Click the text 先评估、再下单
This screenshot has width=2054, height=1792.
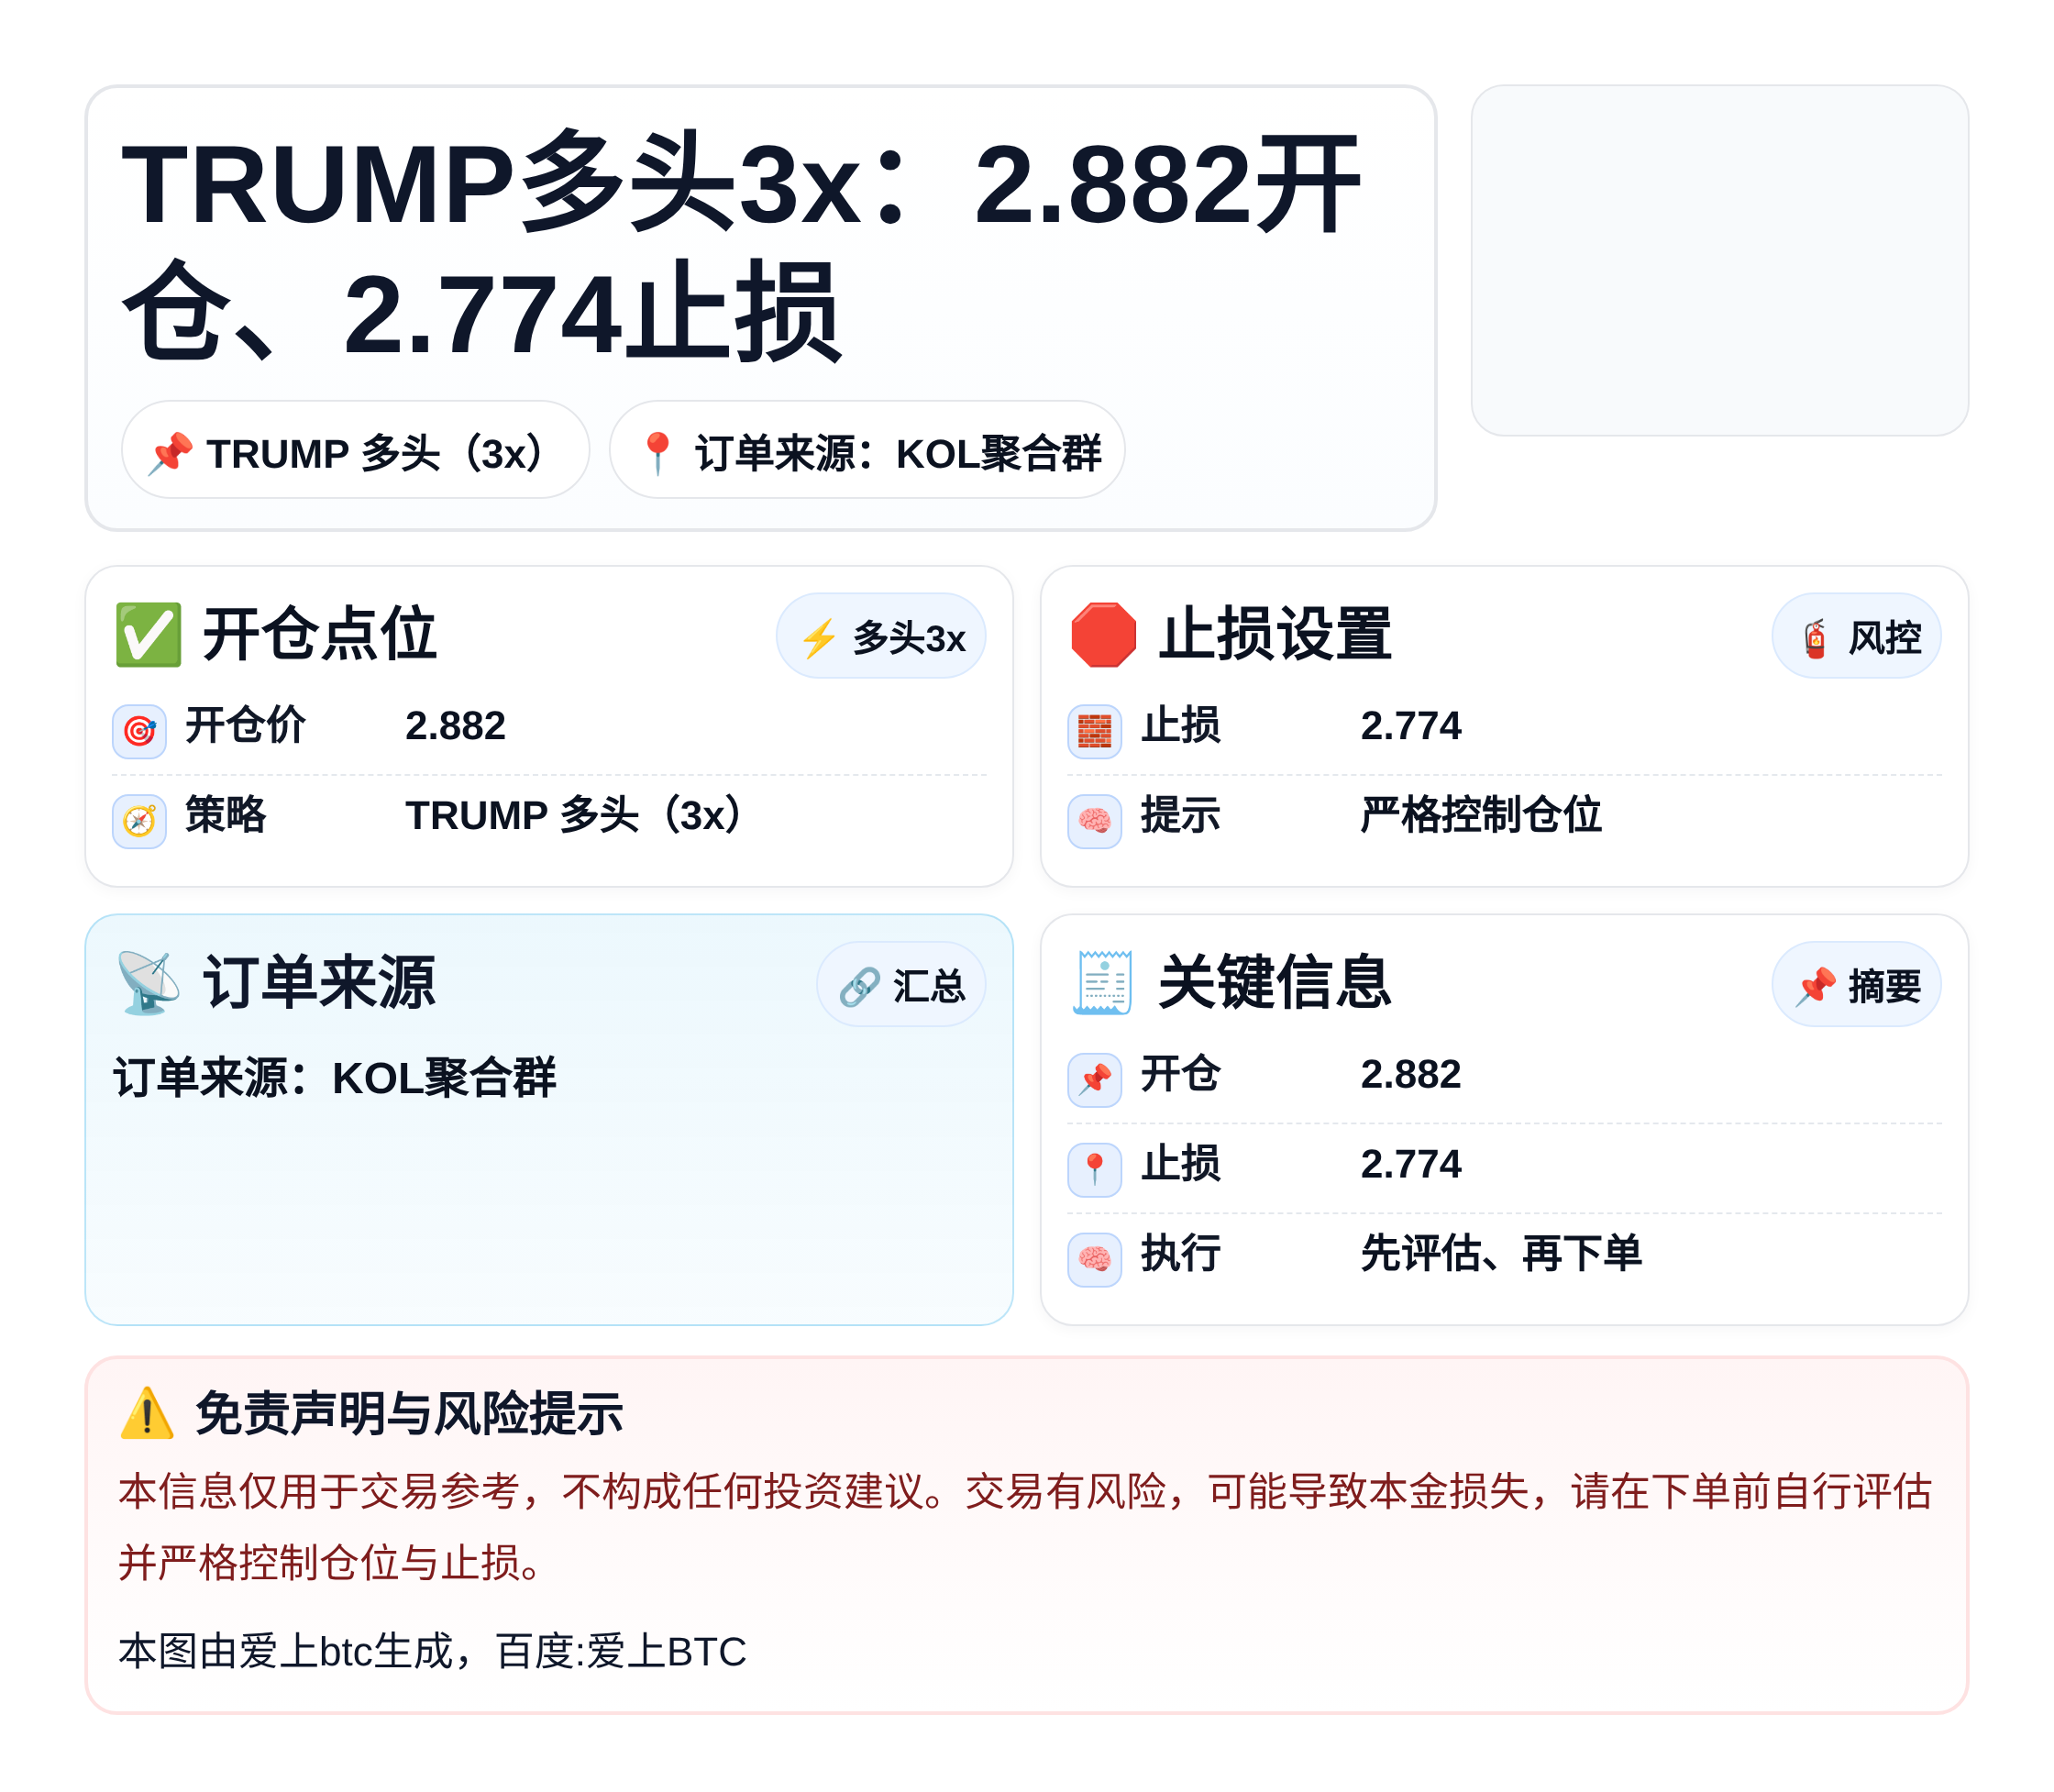tap(1501, 1254)
